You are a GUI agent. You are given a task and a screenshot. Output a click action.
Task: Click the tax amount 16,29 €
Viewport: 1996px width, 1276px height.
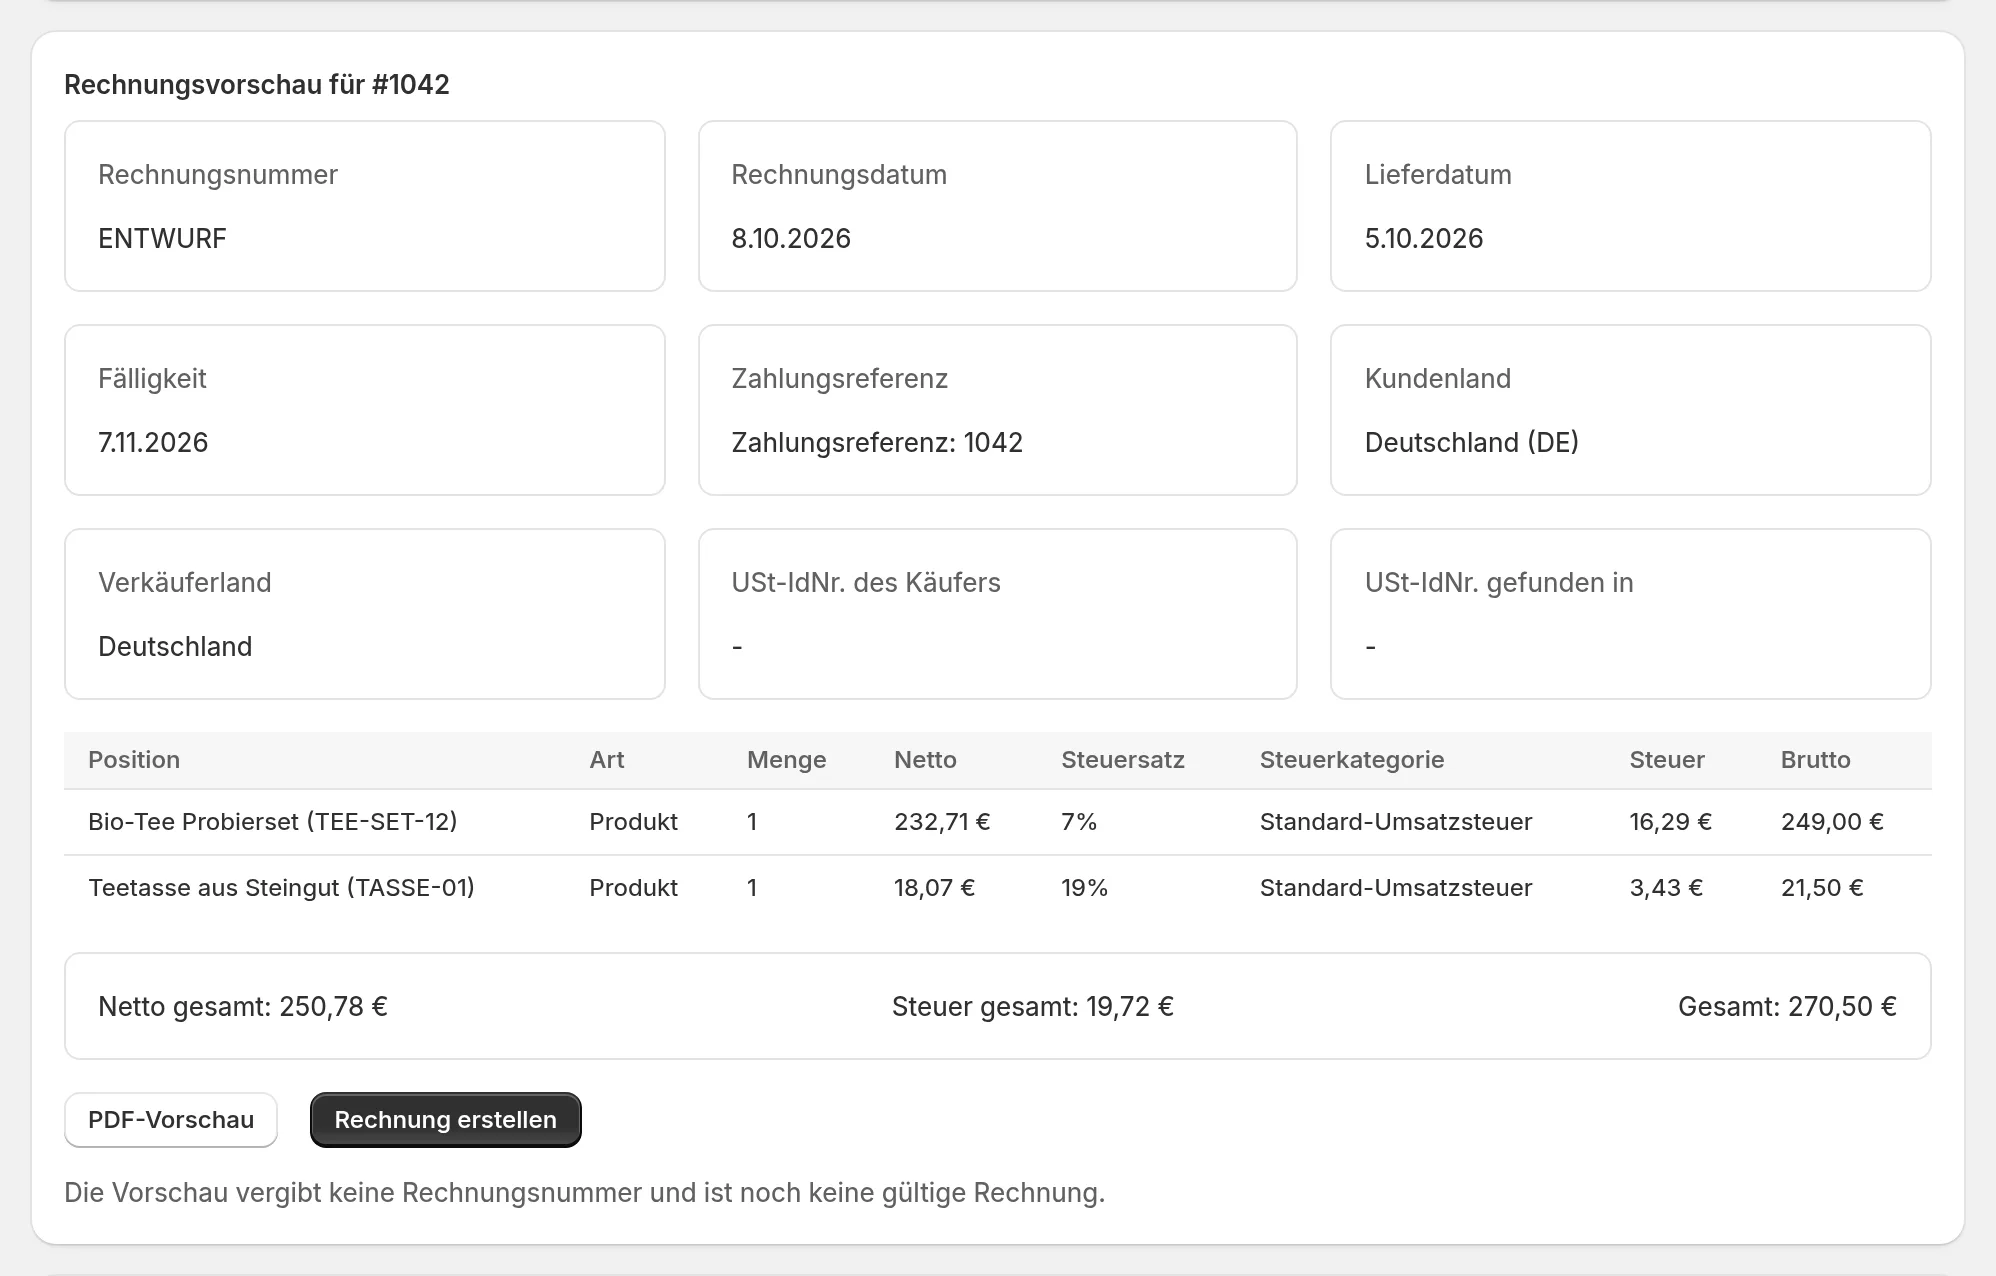(1671, 822)
